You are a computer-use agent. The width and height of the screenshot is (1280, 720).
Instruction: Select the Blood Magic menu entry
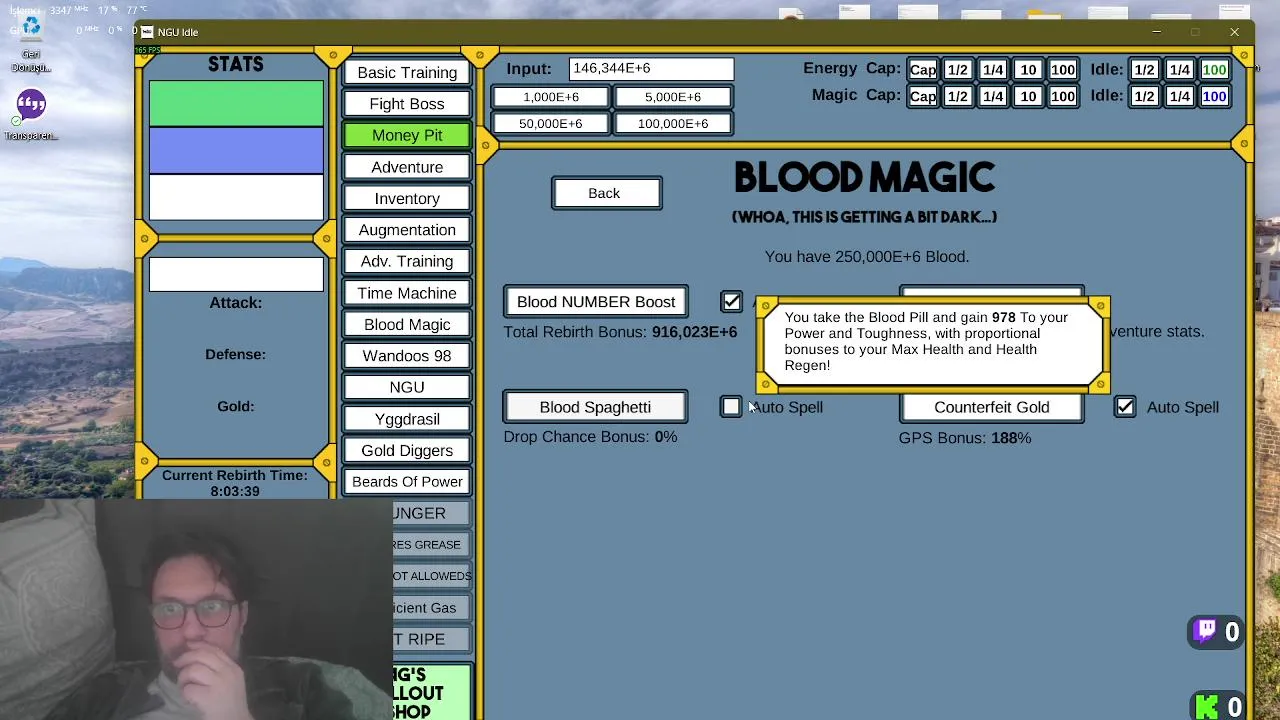point(407,324)
